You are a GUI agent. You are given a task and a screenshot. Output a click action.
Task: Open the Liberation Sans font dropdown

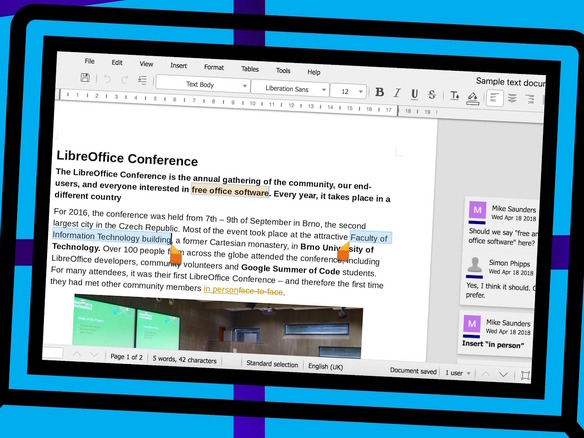click(x=290, y=89)
